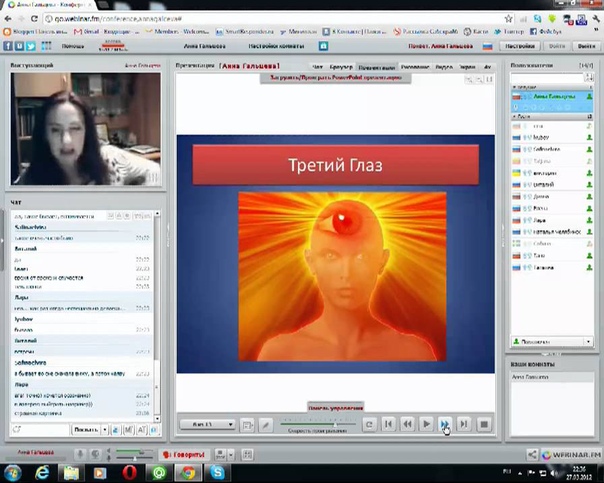Bookmark the page with star icon

[x=508, y=18]
